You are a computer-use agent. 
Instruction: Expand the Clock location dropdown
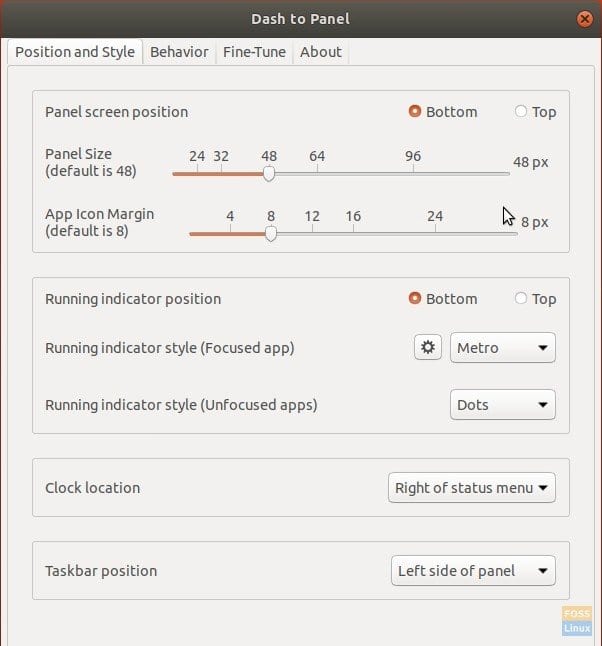click(472, 488)
